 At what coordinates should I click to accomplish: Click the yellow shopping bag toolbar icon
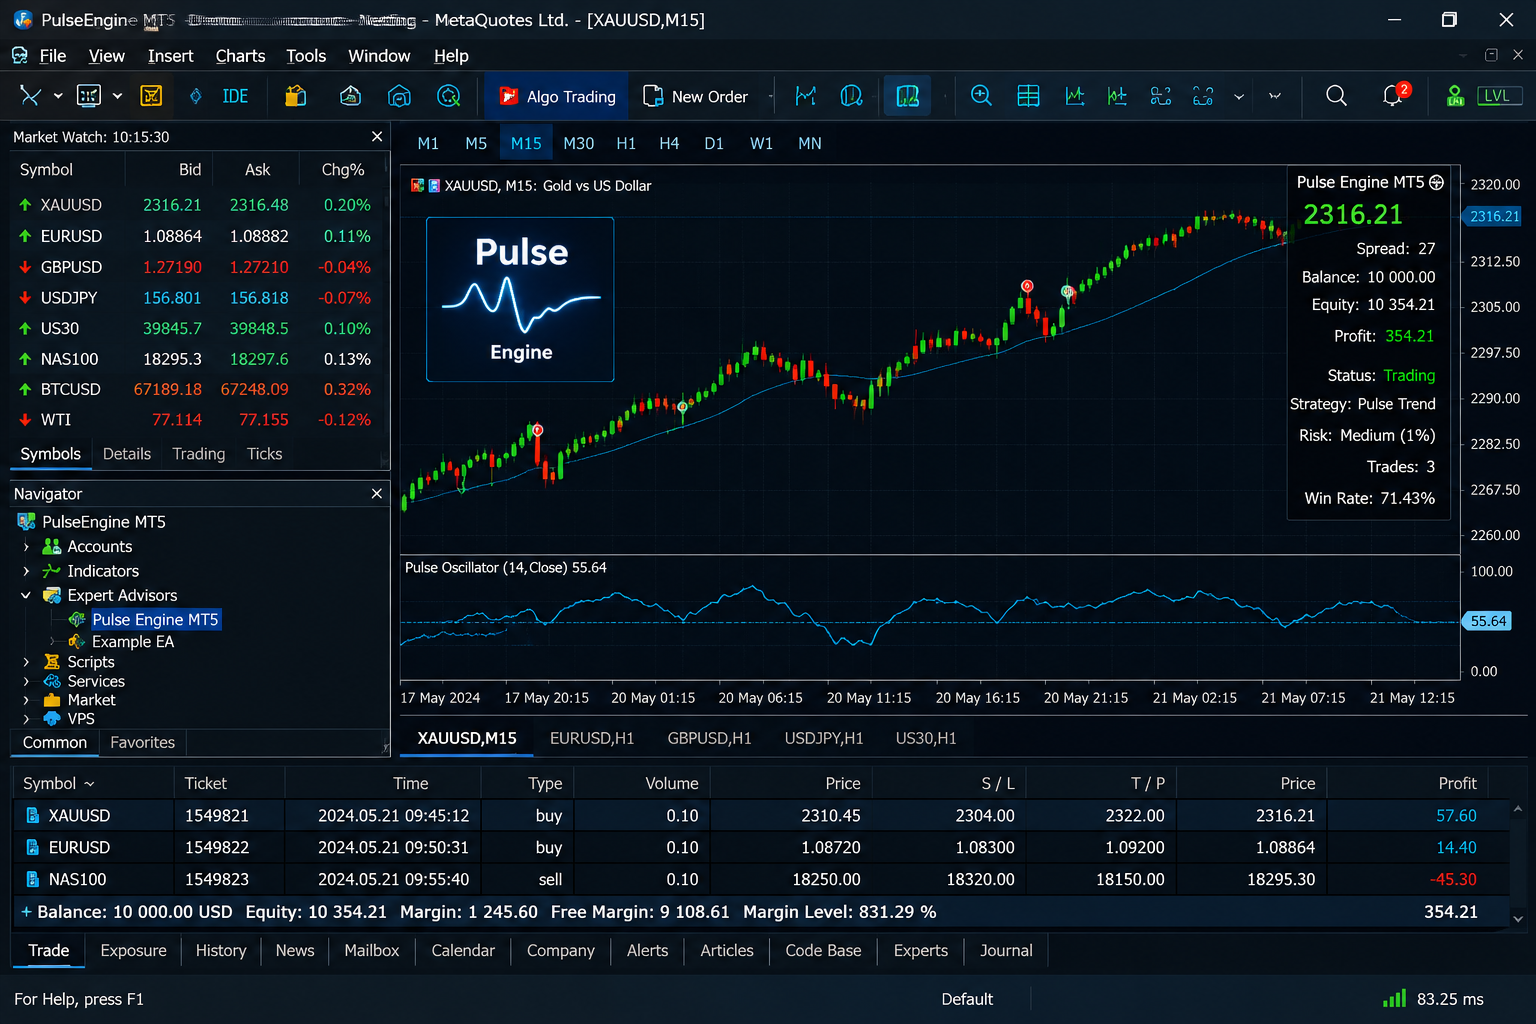295,96
